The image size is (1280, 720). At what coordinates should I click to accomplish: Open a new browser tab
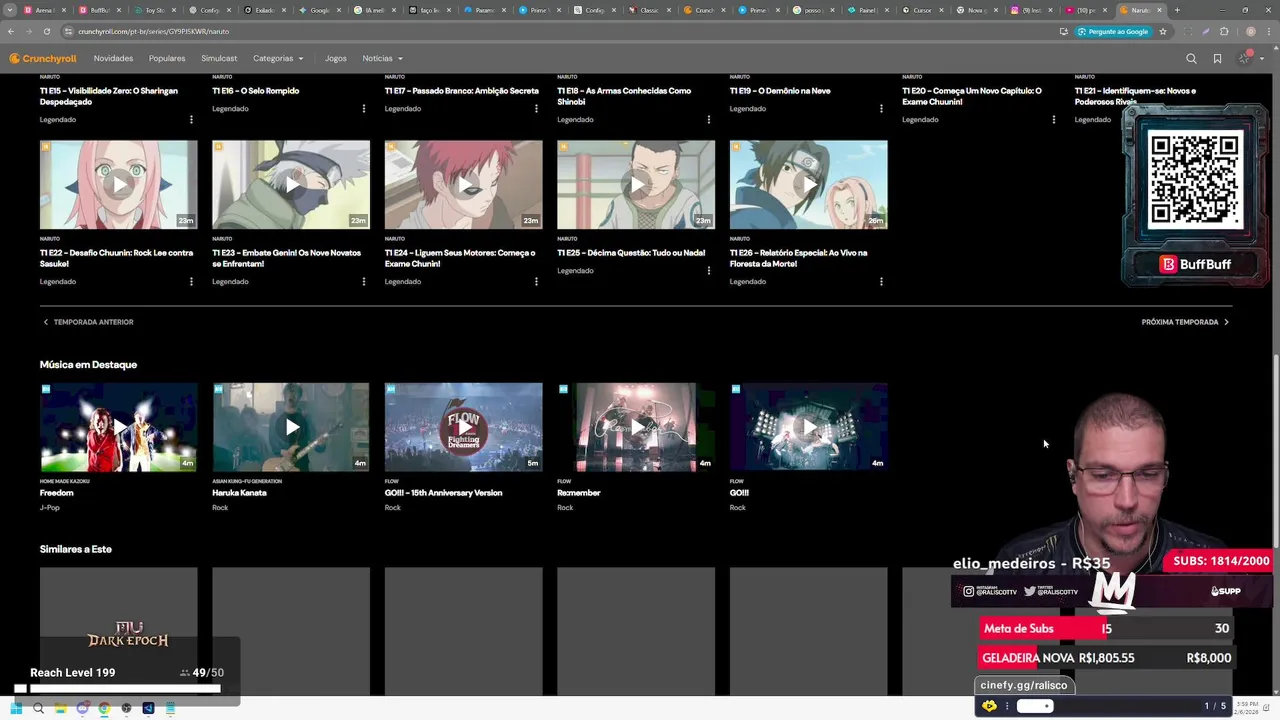click(x=1177, y=10)
